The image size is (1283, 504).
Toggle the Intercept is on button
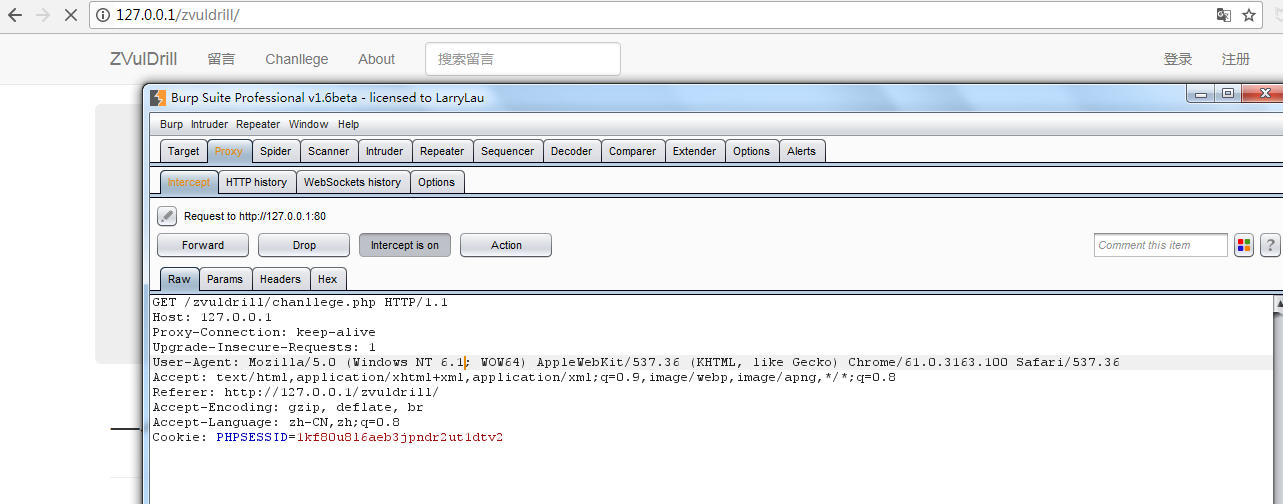tap(405, 245)
